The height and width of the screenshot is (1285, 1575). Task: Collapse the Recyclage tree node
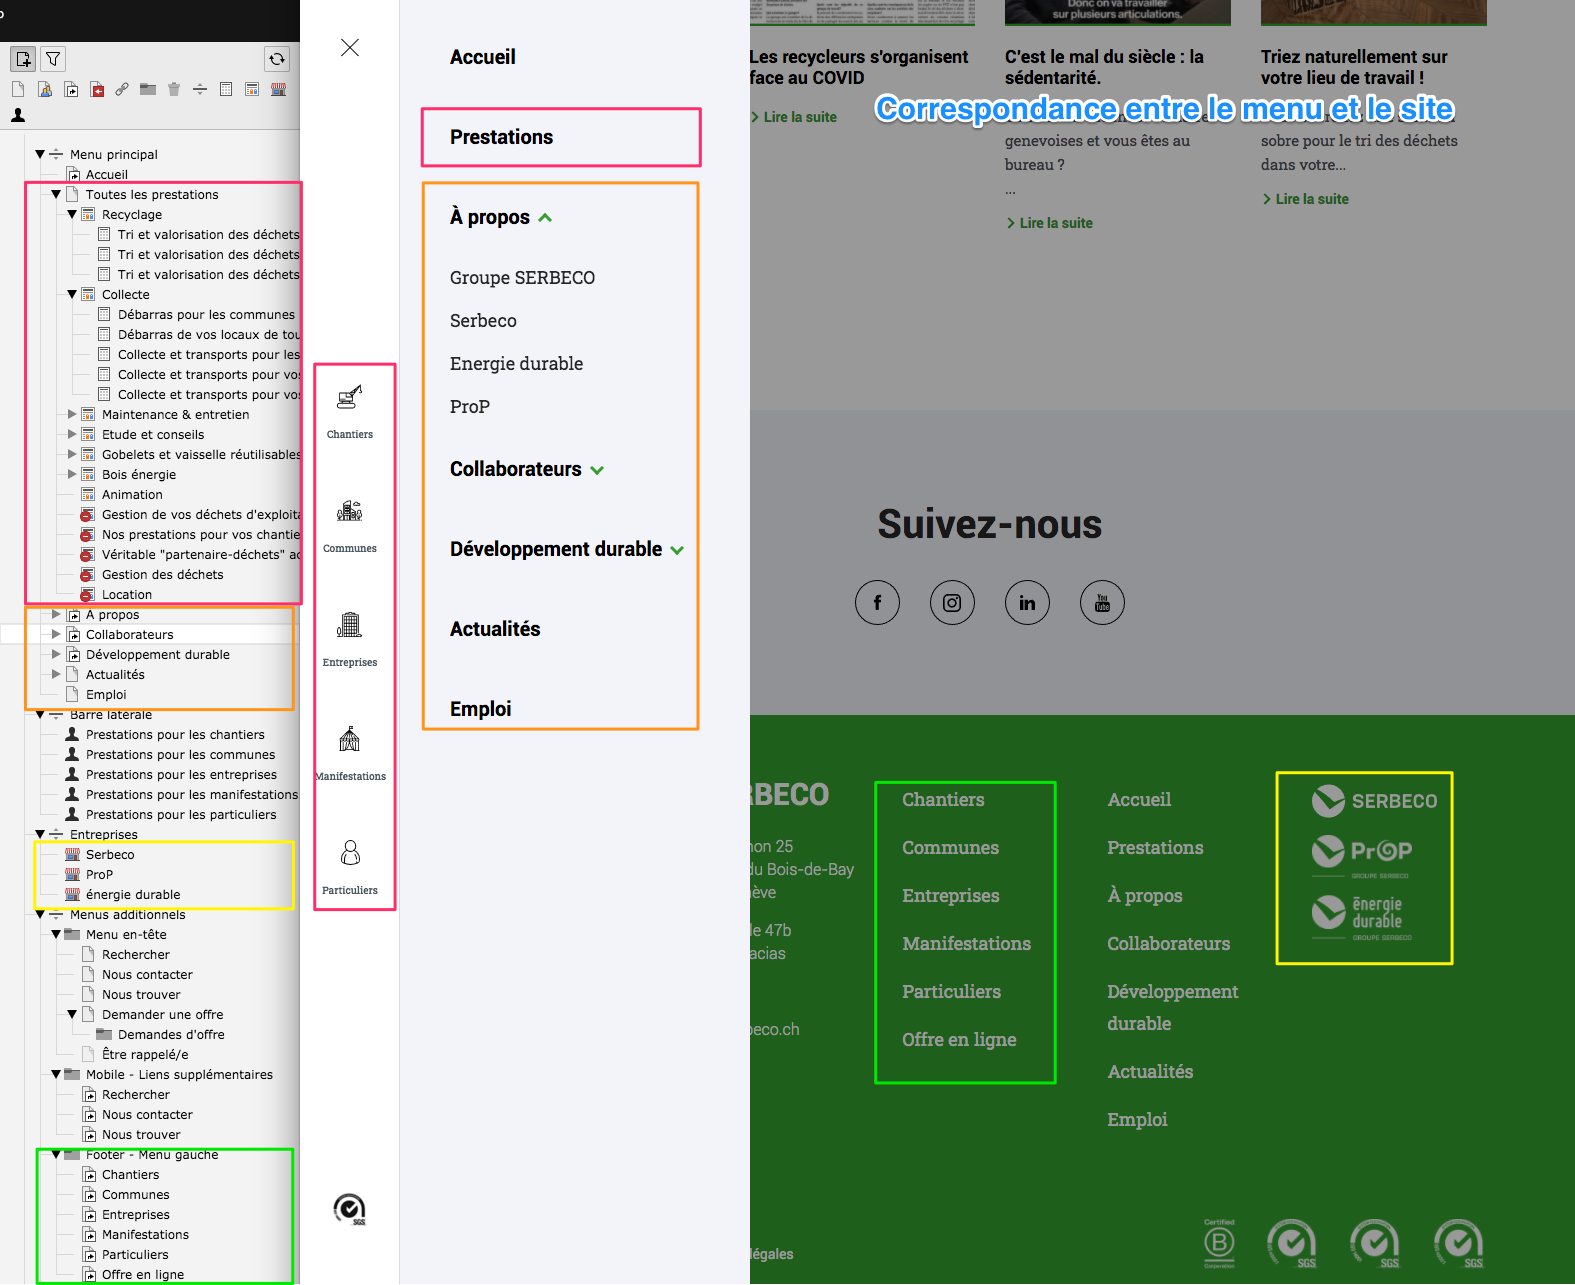(72, 214)
